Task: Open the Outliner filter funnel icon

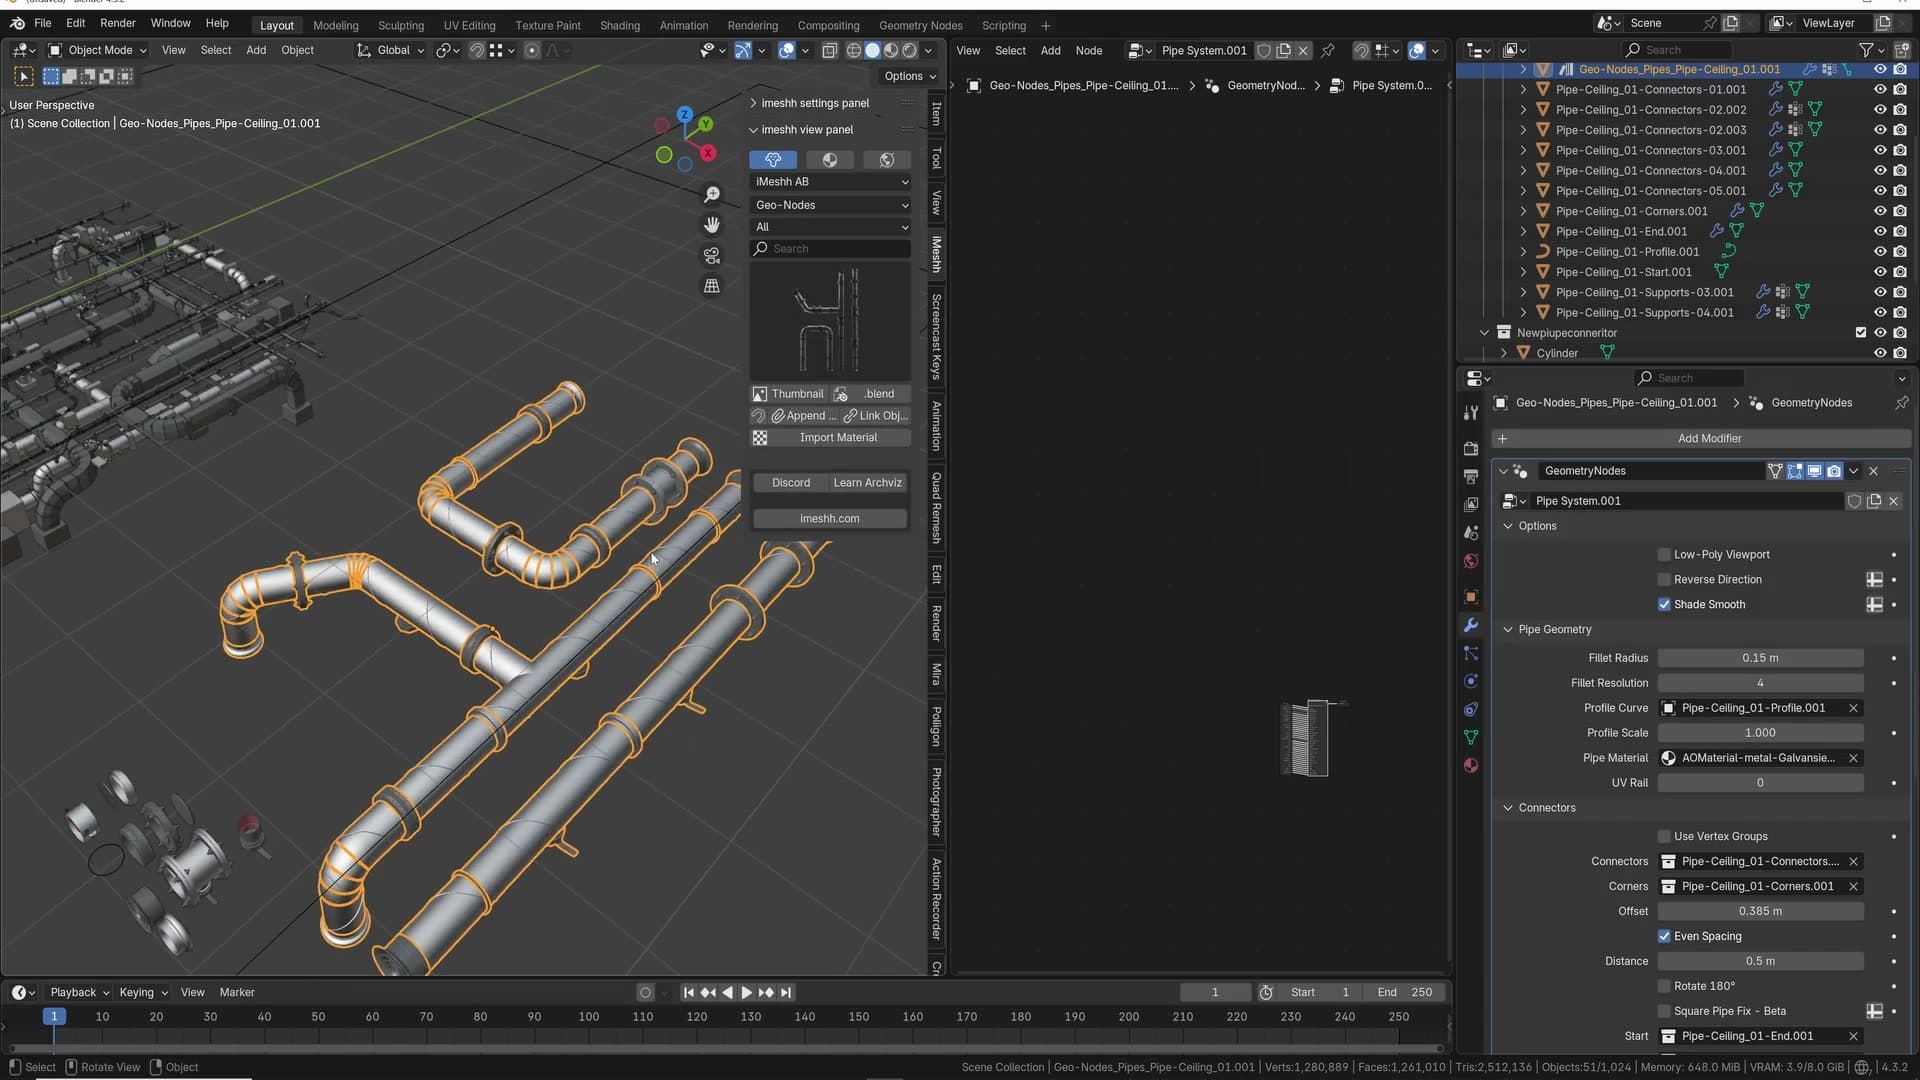Action: coord(1865,50)
